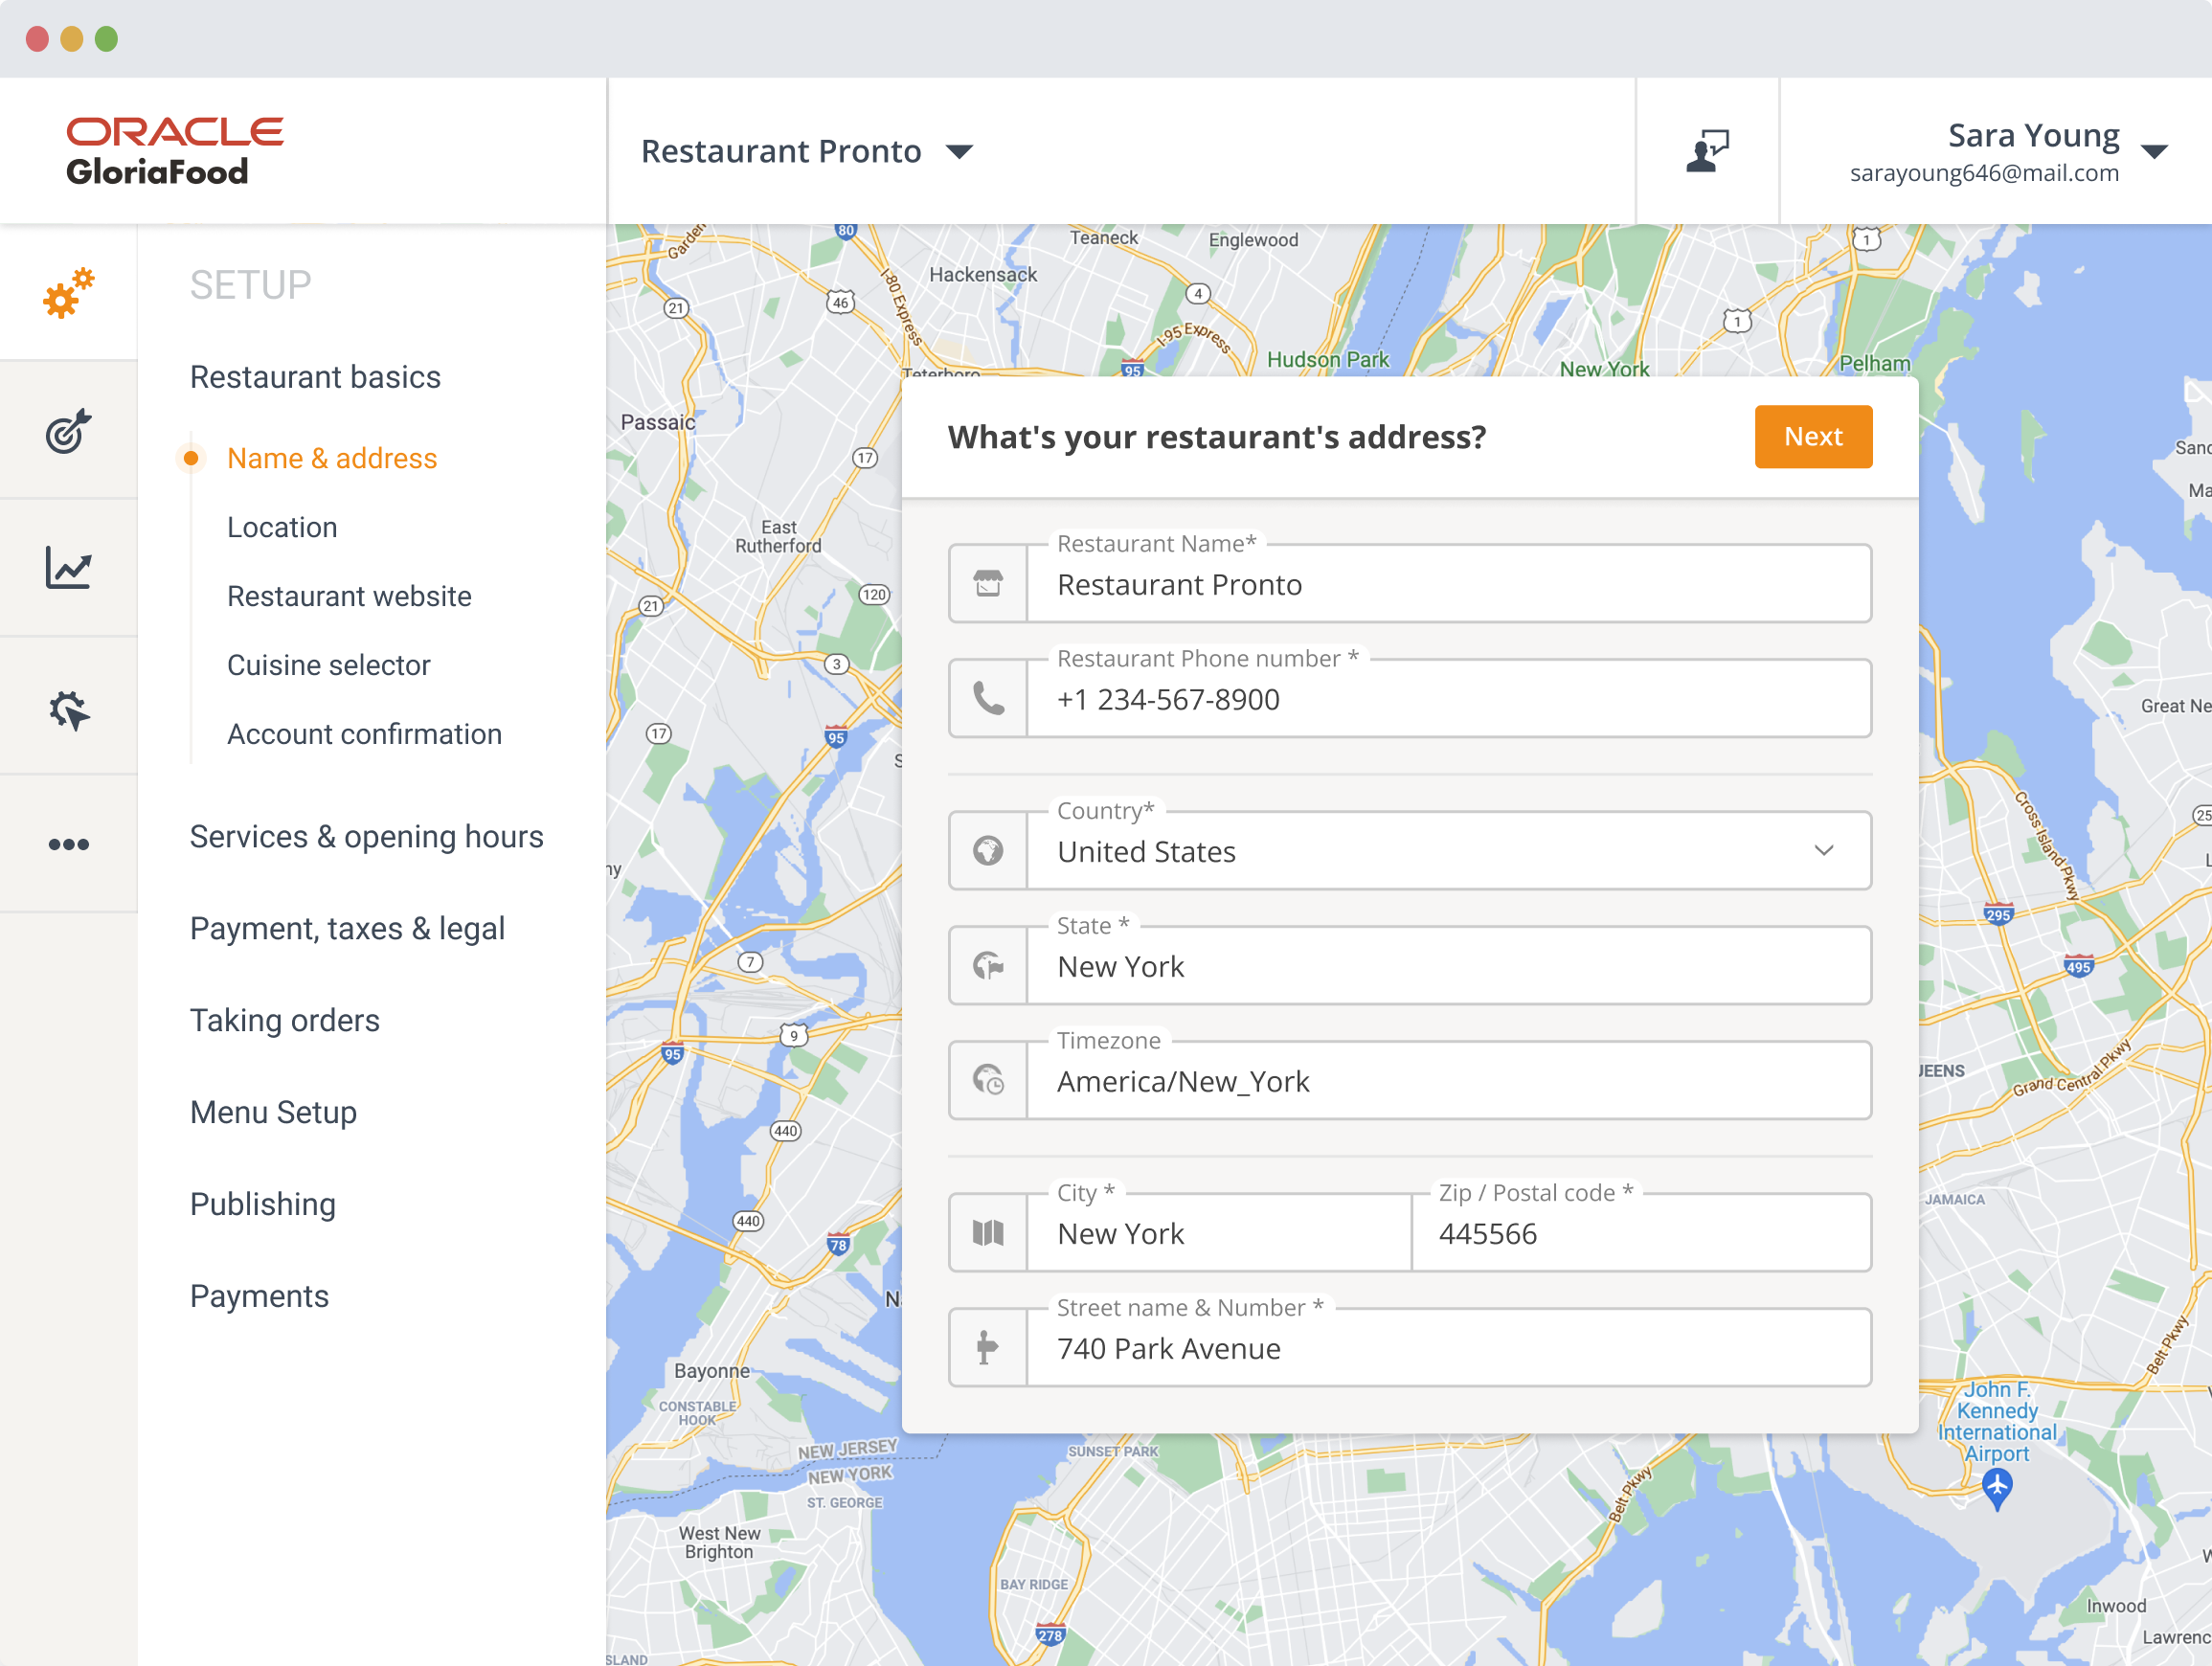Open the Location setup section
Viewport: 2212px width, 1666px height.
click(x=283, y=527)
